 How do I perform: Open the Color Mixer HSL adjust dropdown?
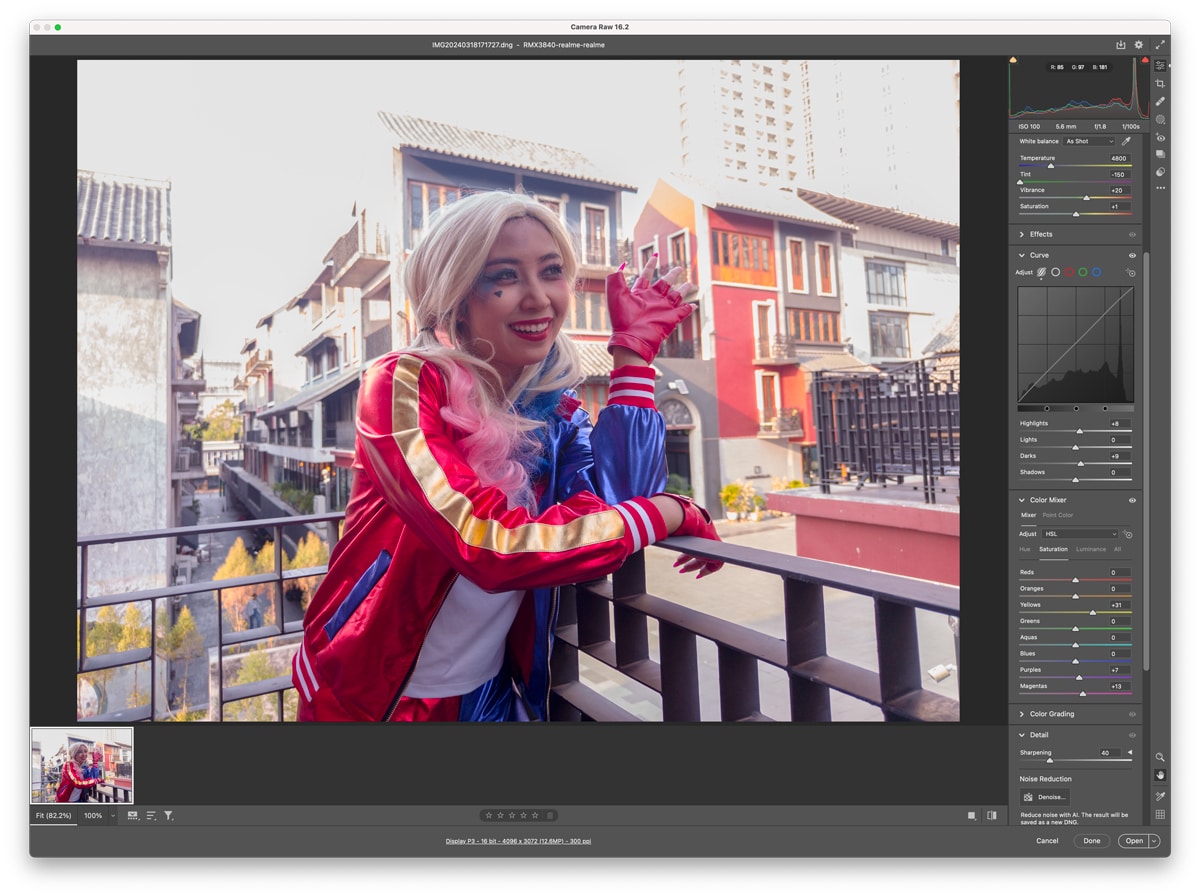coord(1080,534)
